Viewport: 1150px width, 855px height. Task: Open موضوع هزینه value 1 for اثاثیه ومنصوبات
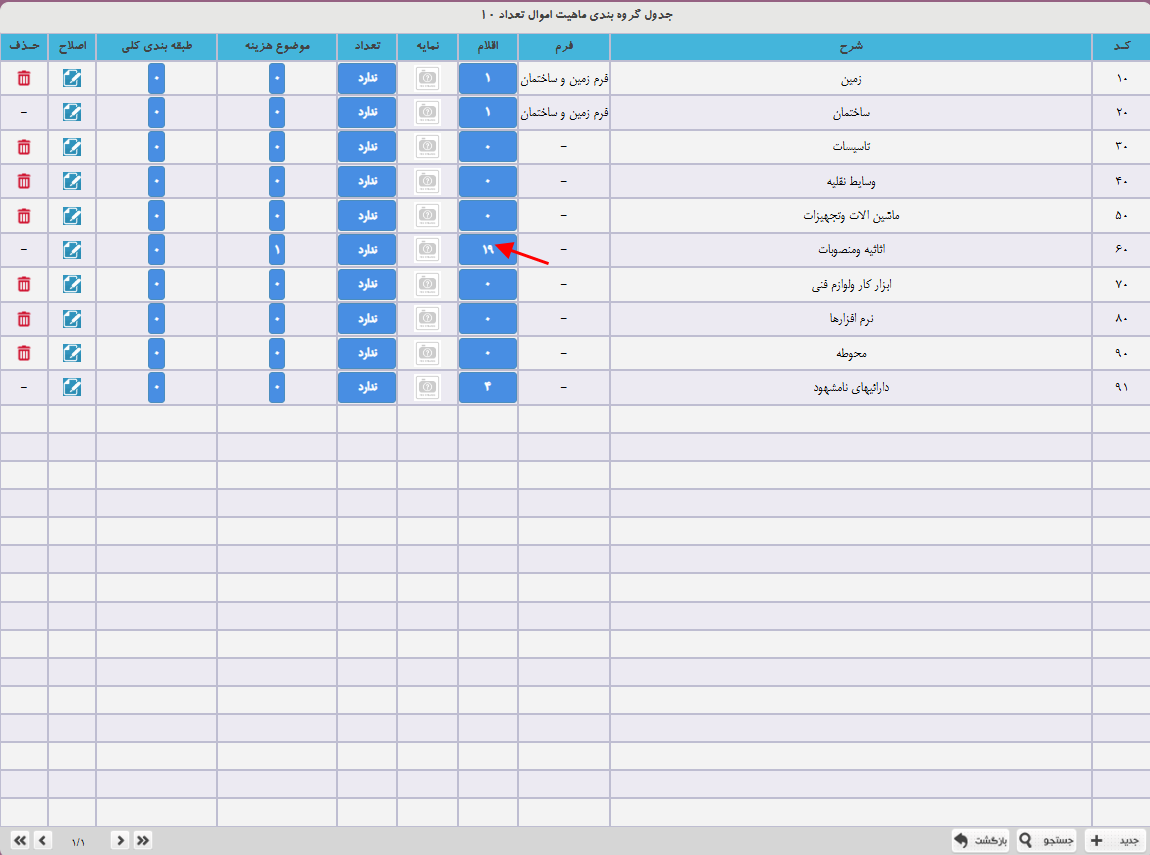pyautogui.click(x=277, y=250)
